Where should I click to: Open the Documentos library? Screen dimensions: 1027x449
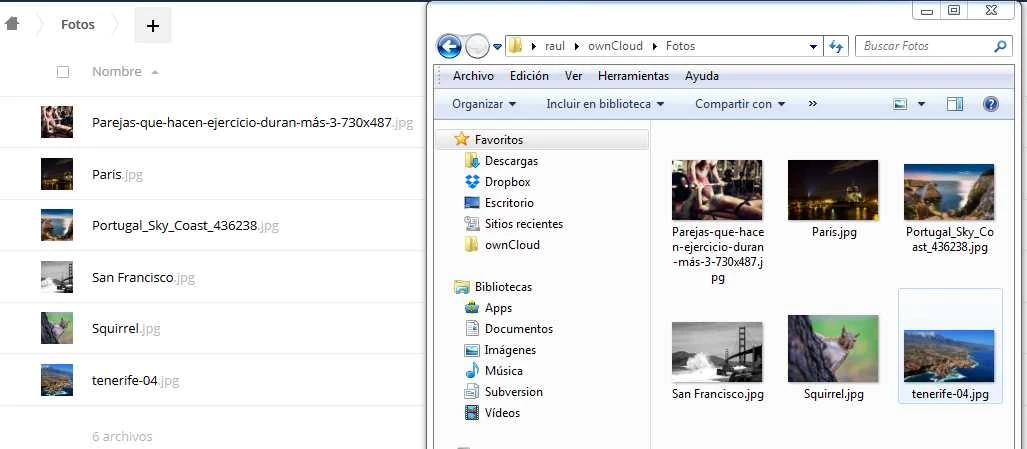519,329
